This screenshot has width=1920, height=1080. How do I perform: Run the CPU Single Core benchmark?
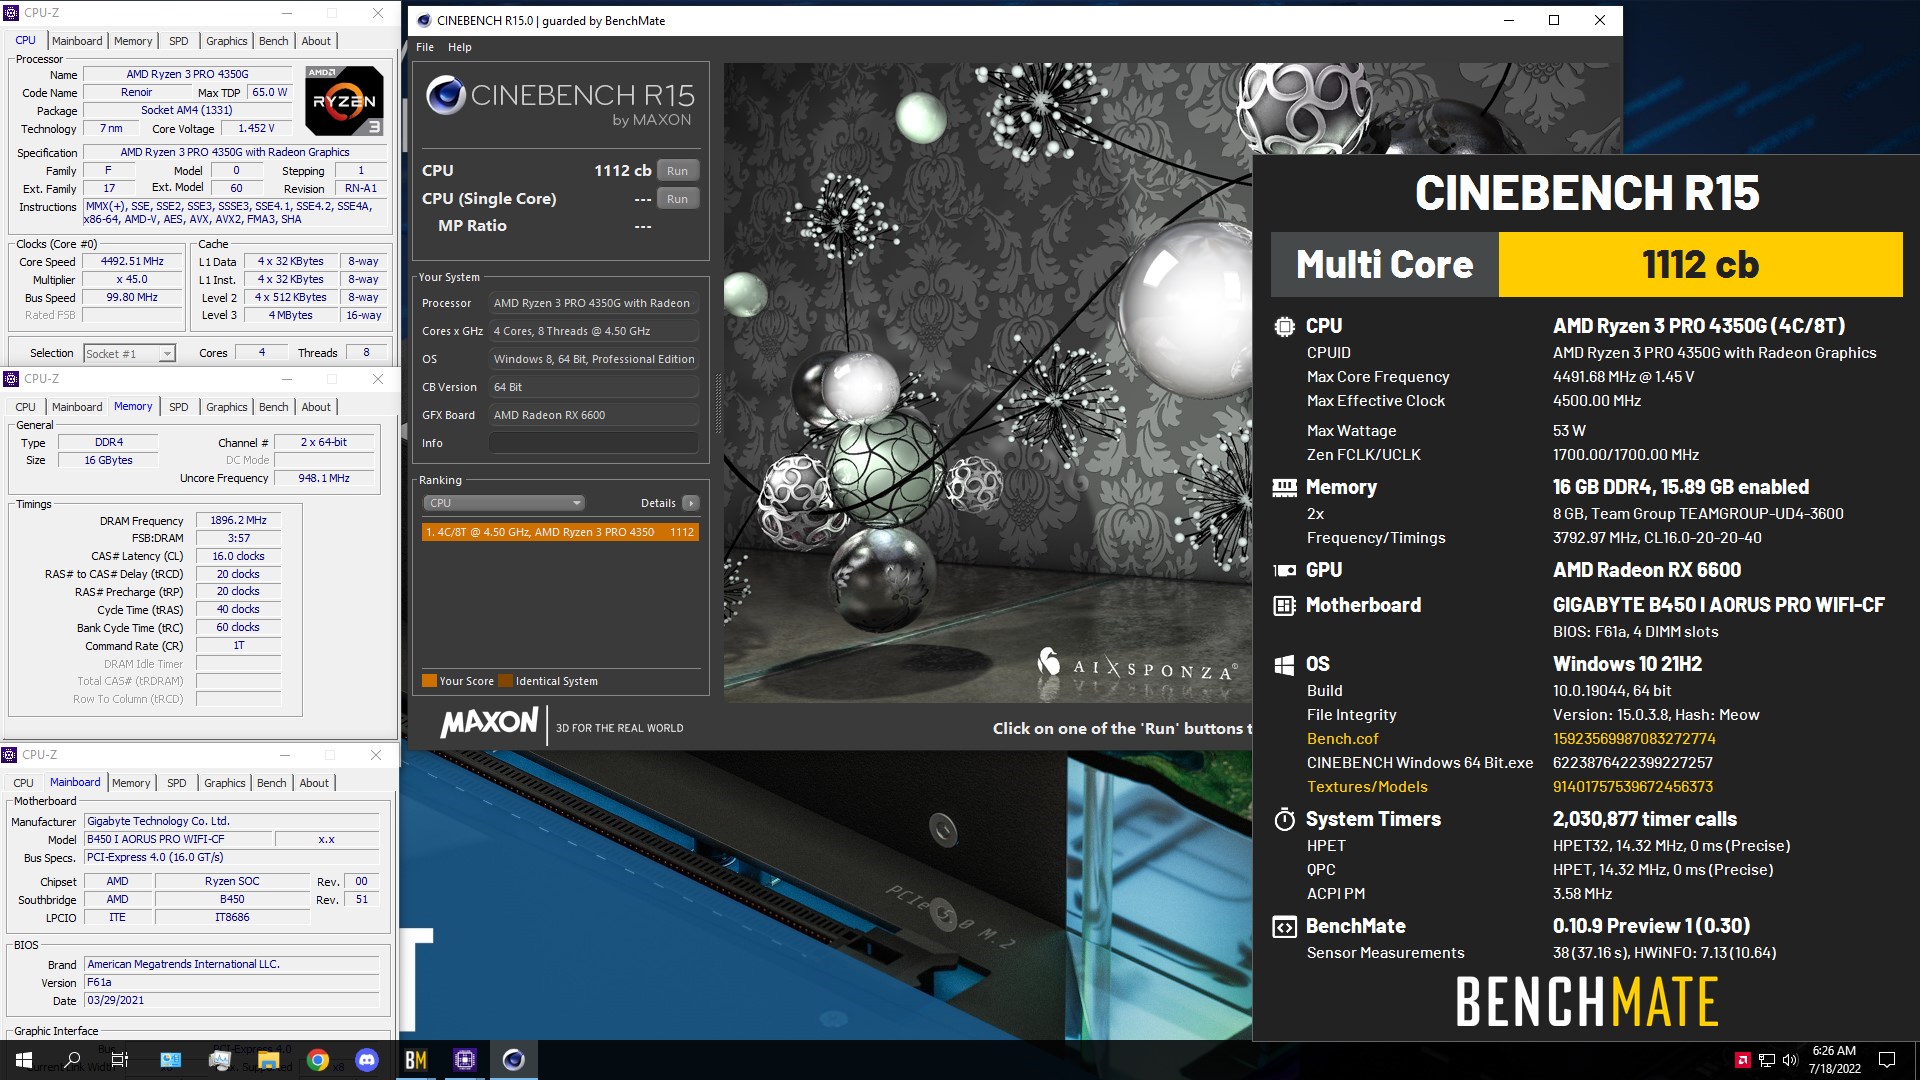pyautogui.click(x=677, y=199)
